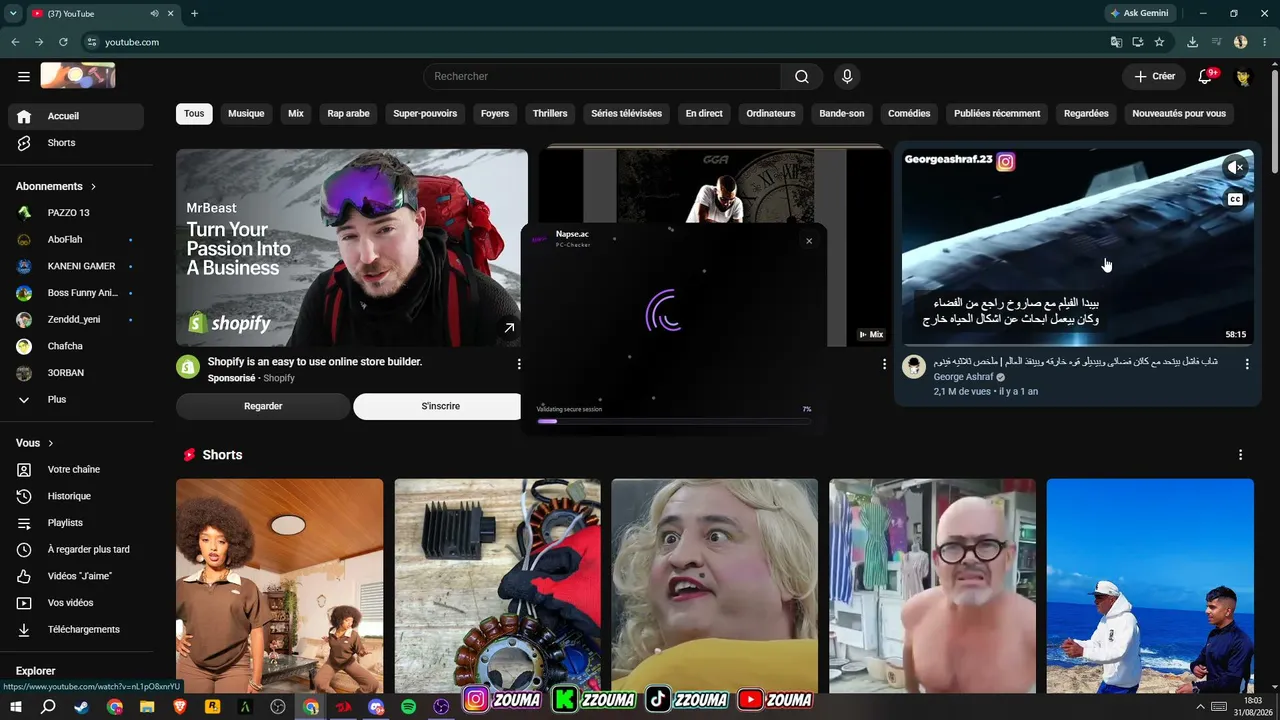1280x720 pixels.
Task: Click the Regarder button on the ad
Action: 263,406
